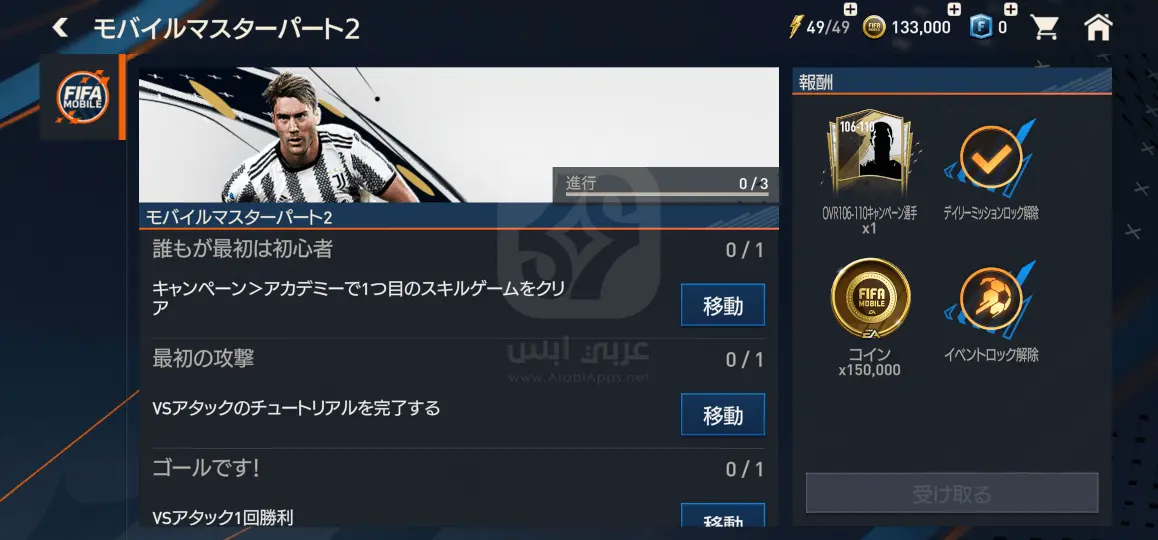
Task: Select the FIFA Mobile sidebar tab icon
Action: [83, 97]
